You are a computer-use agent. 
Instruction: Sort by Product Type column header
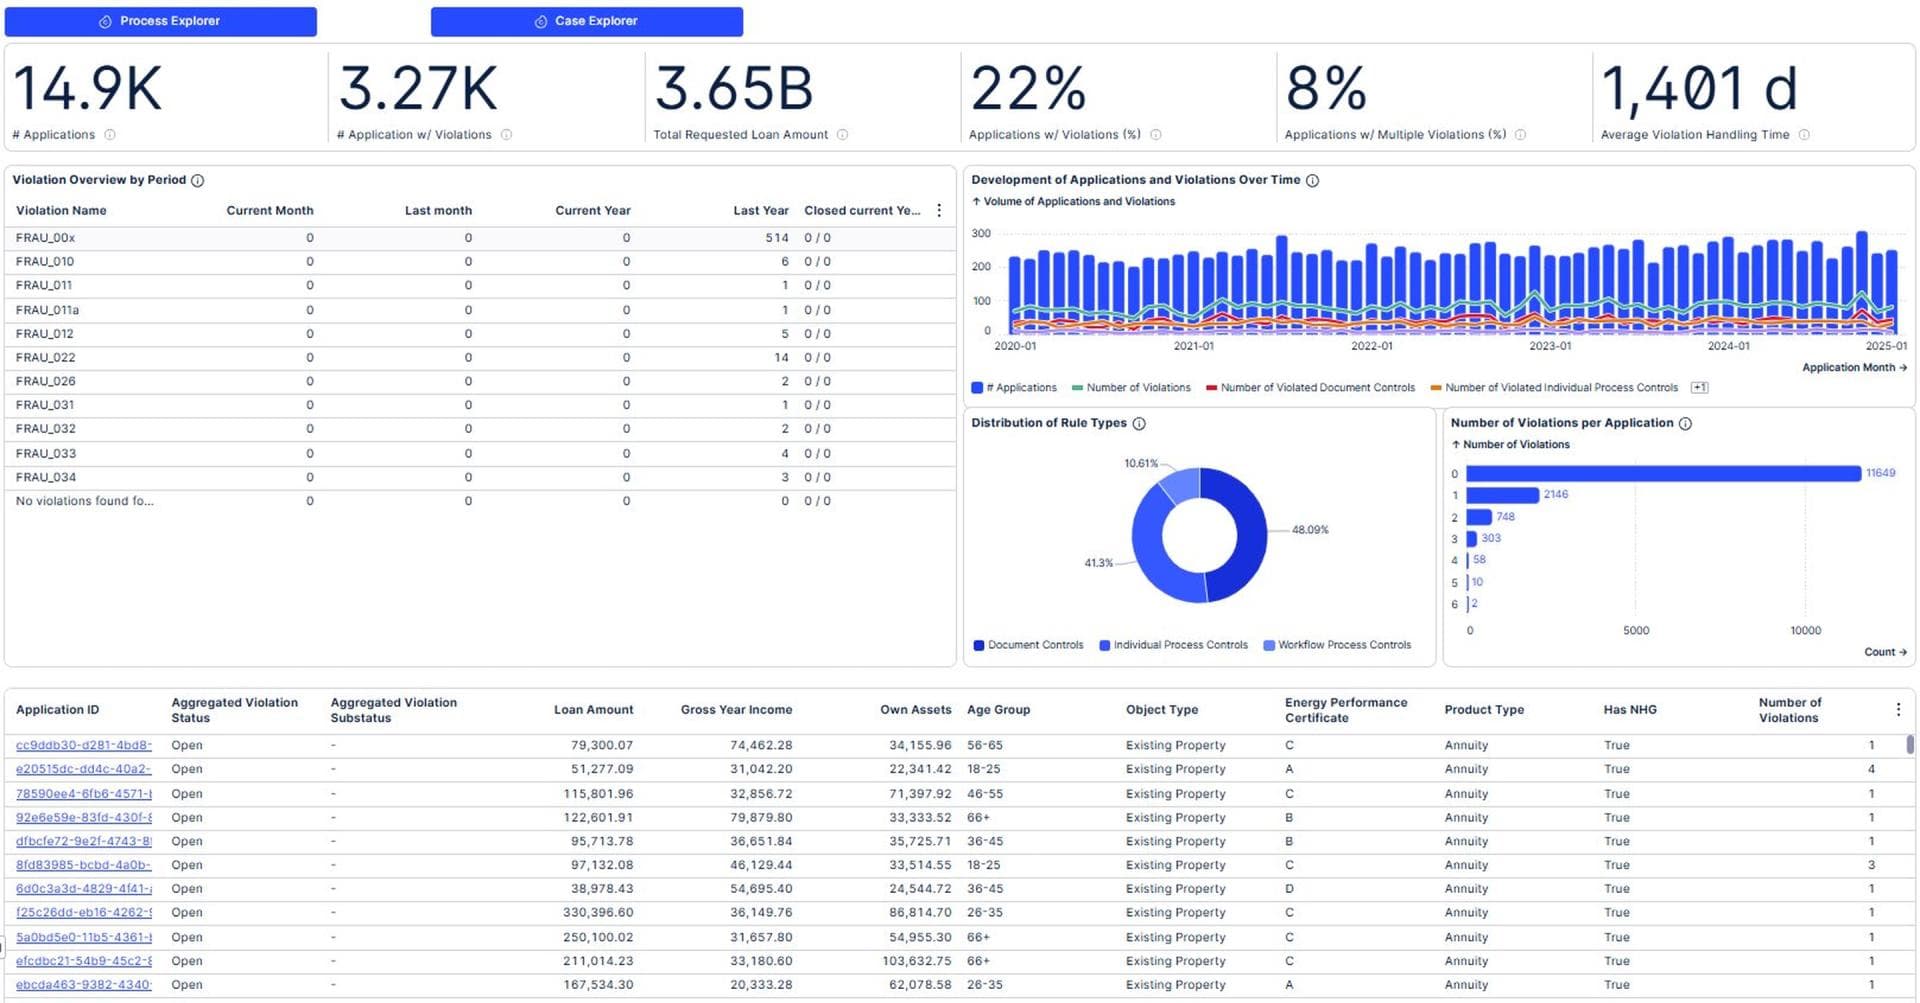tap(1484, 710)
